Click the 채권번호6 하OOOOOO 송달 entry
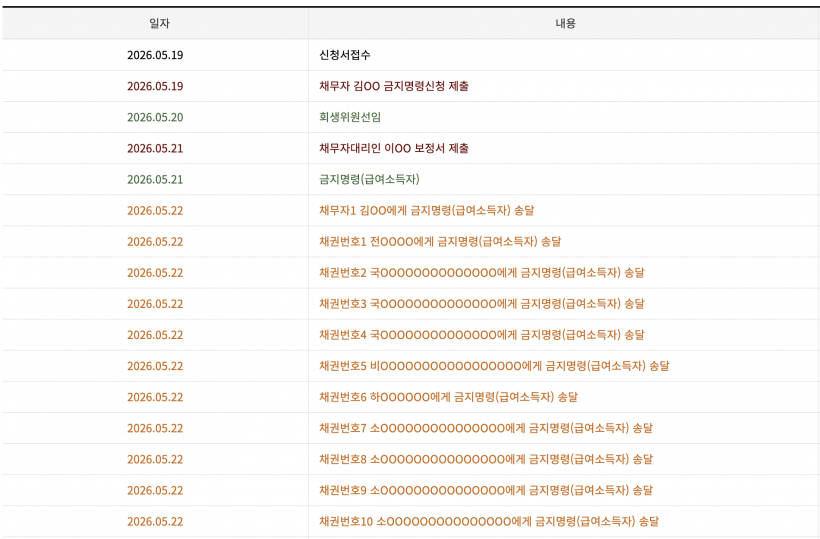Image resolution: width=820 pixels, height=539 pixels. click(x=448, y=397)
